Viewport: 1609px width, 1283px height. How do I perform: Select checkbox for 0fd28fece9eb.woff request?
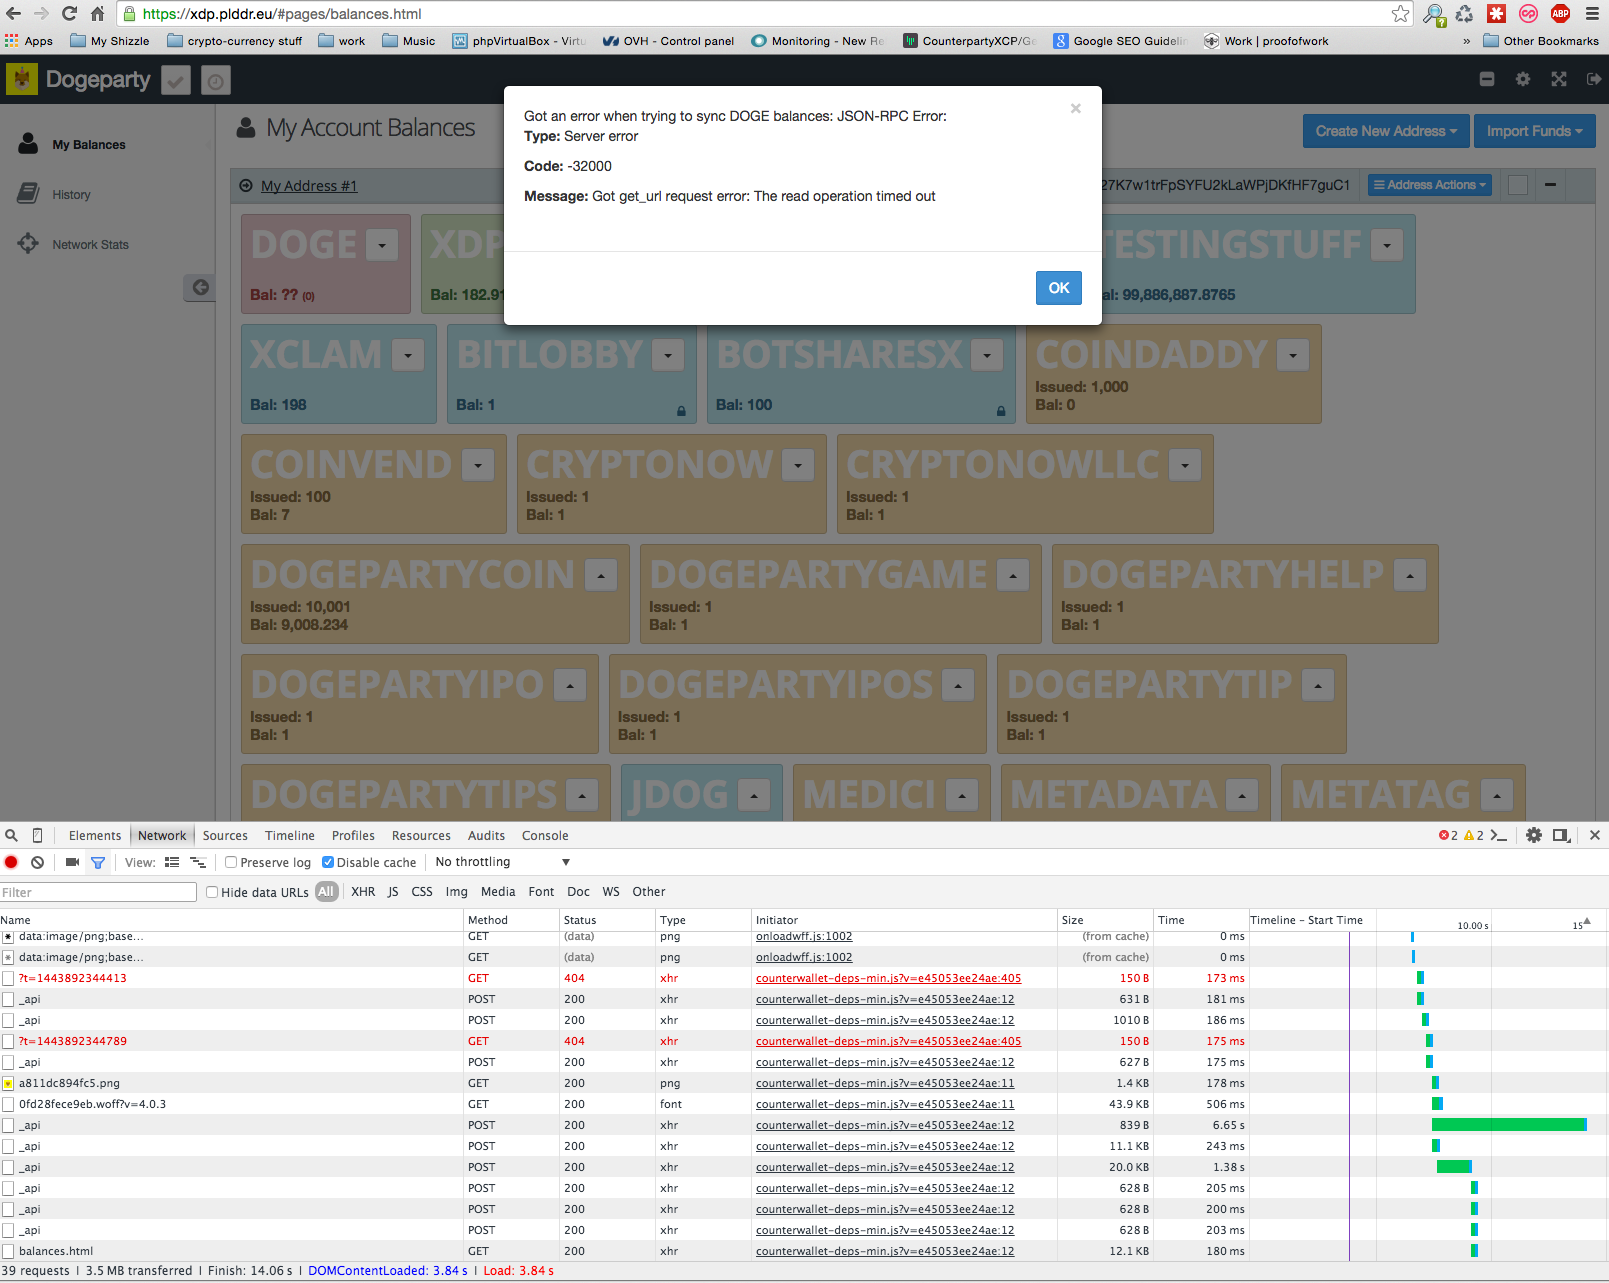click(x=8, y=1104)
